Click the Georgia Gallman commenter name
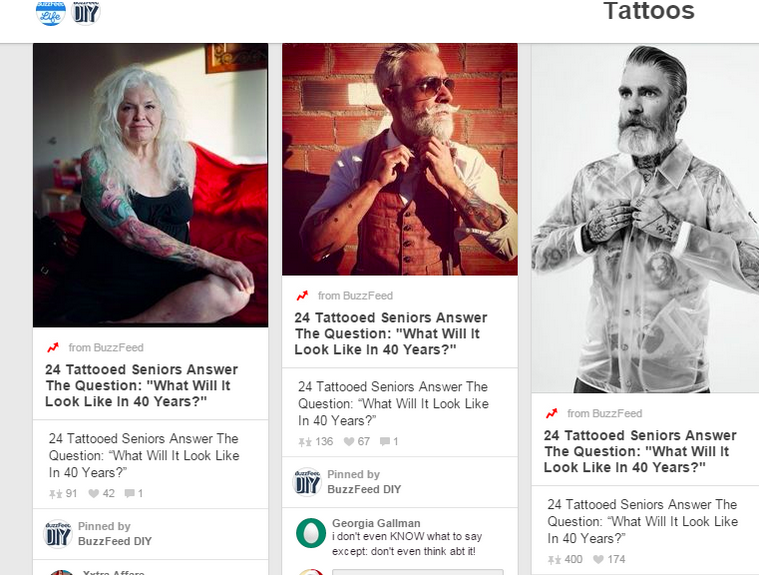This screenshot has height=575, width=759. coord(376,523)
